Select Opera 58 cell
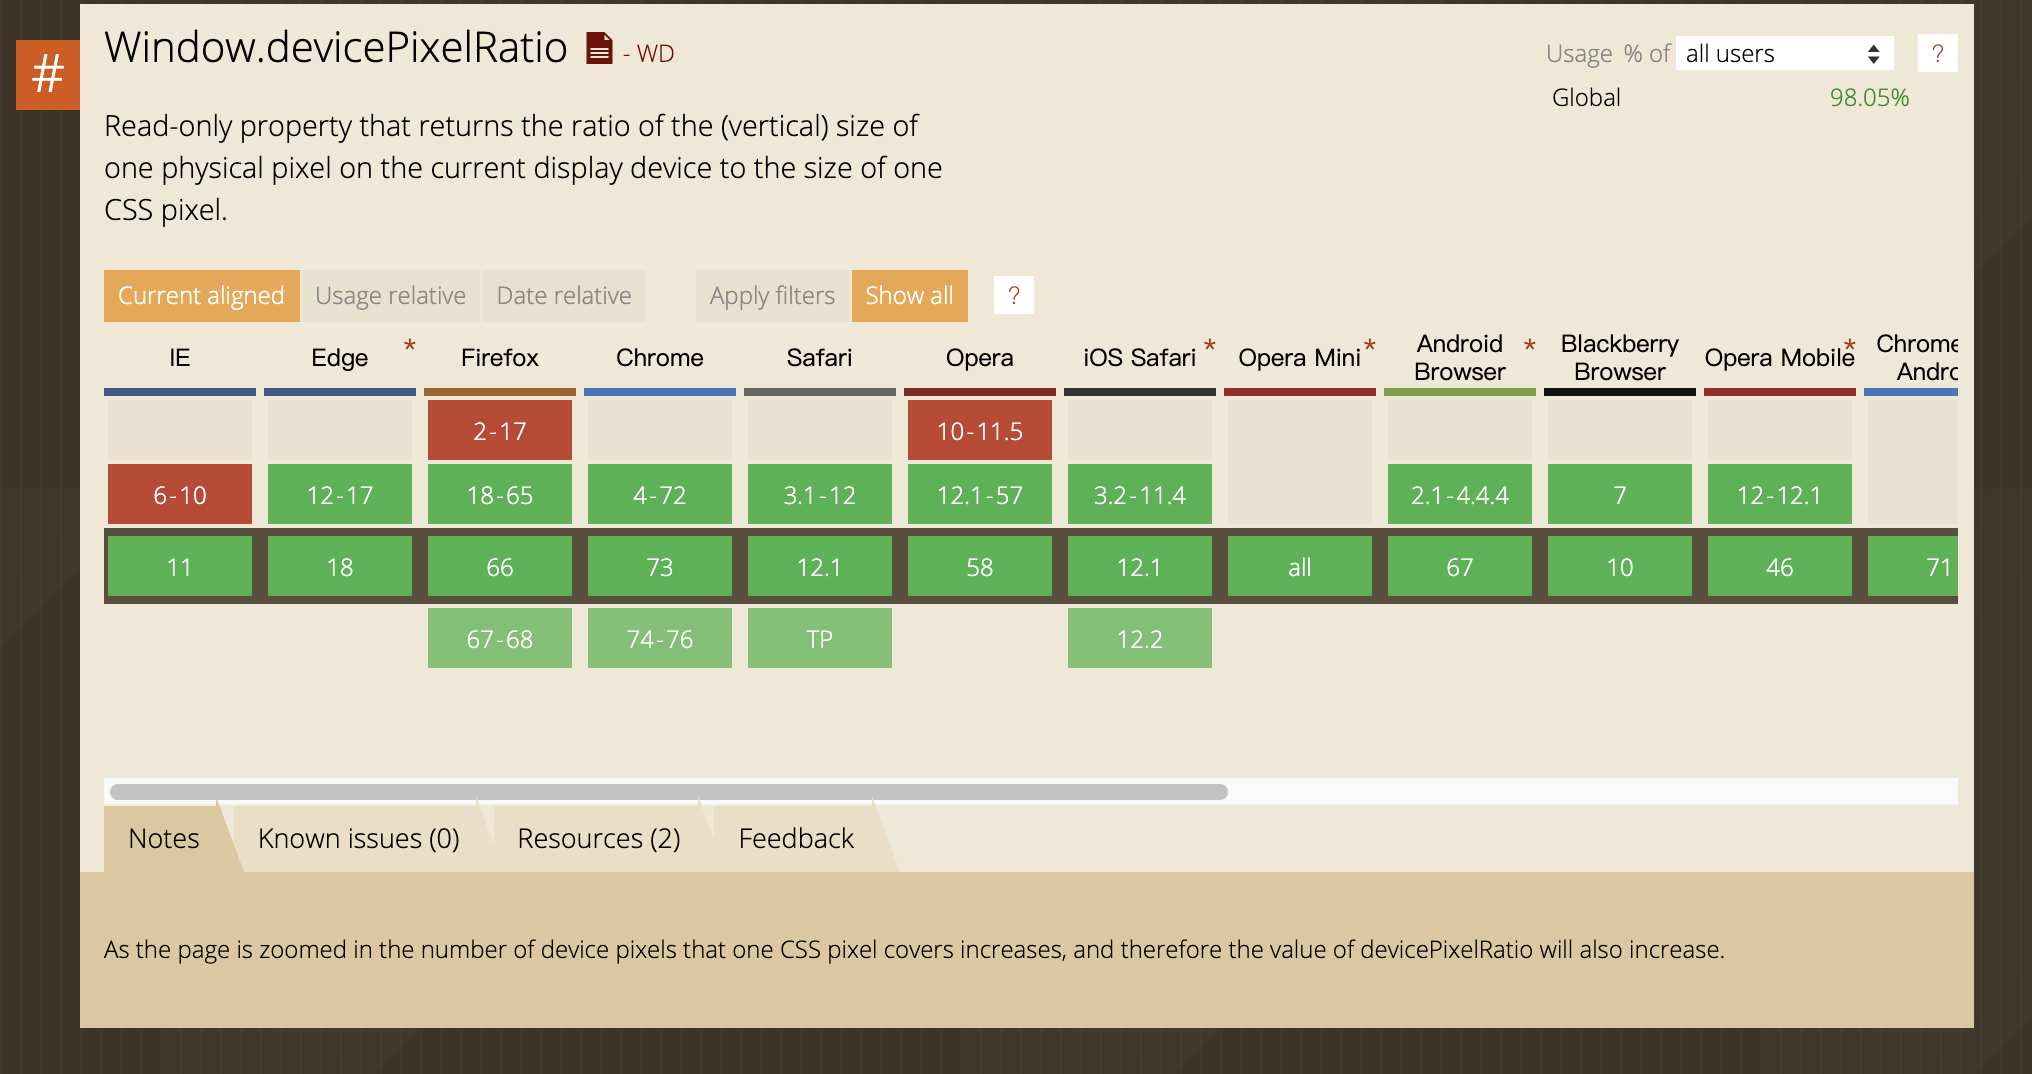The height and width of the screenshot is (1074, 2032). (x=980, y=566)
